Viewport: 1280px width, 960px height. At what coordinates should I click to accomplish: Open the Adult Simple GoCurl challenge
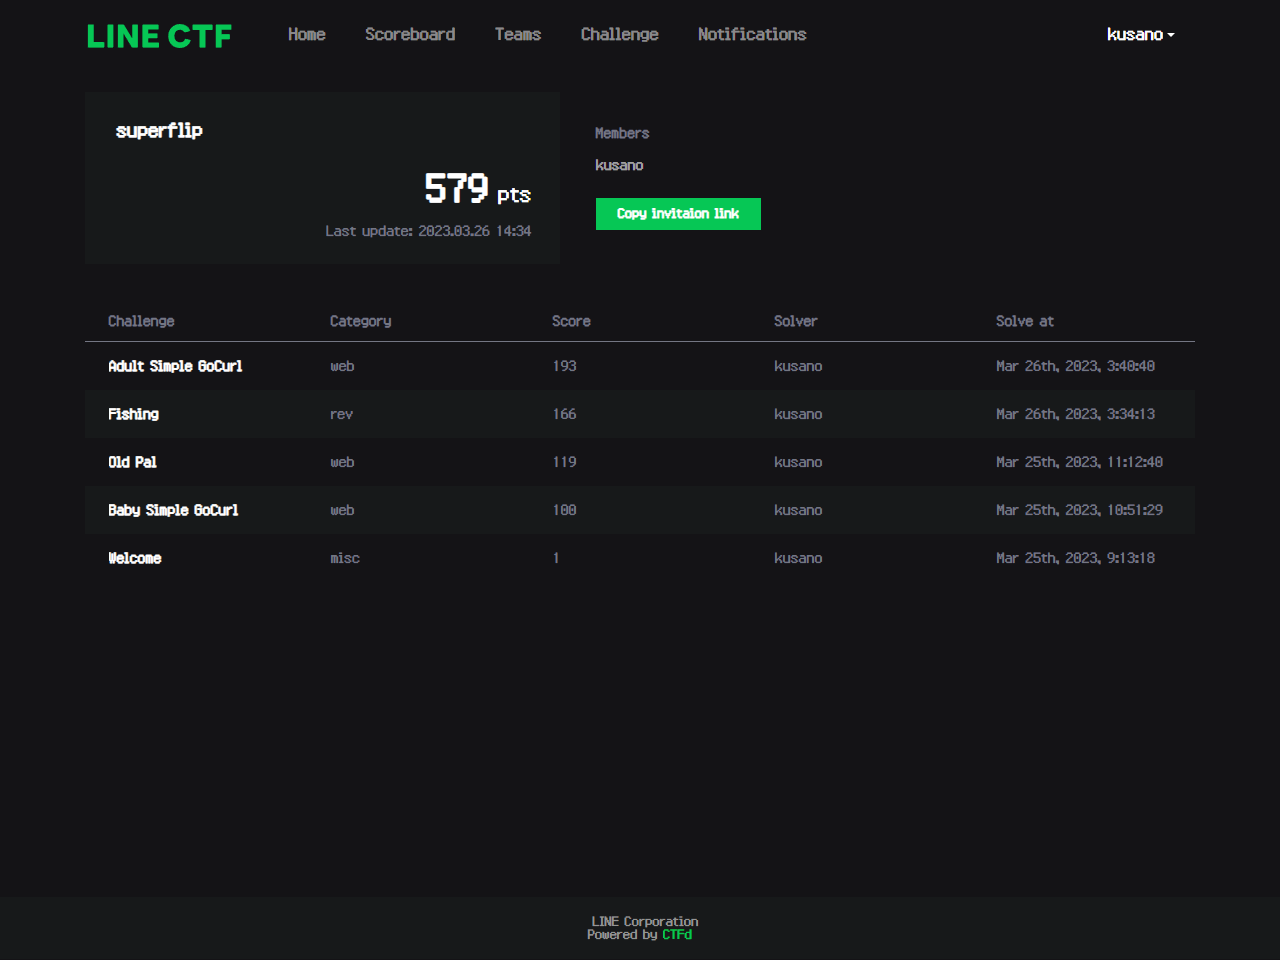coord(175,366)
